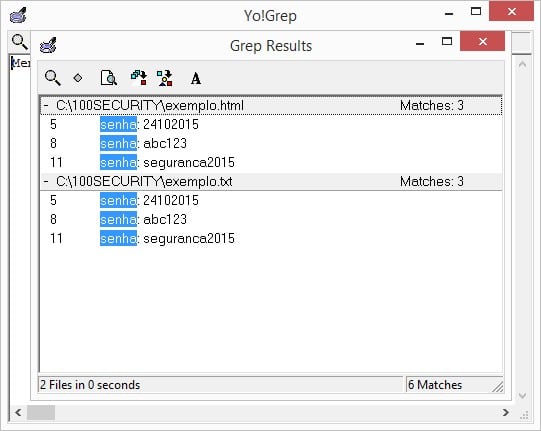Click the scroll right arrow in Yo!Grep window
541x431 pixels.
506,412
